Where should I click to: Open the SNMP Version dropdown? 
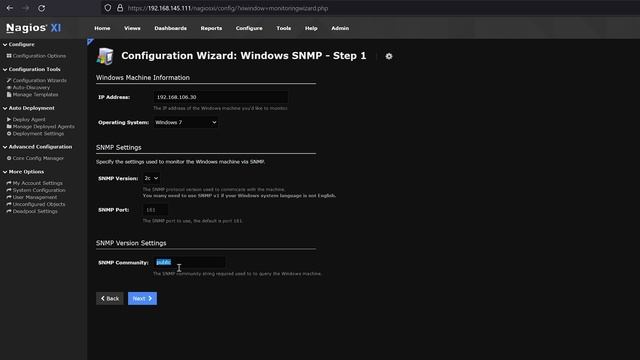pos(151,178)
